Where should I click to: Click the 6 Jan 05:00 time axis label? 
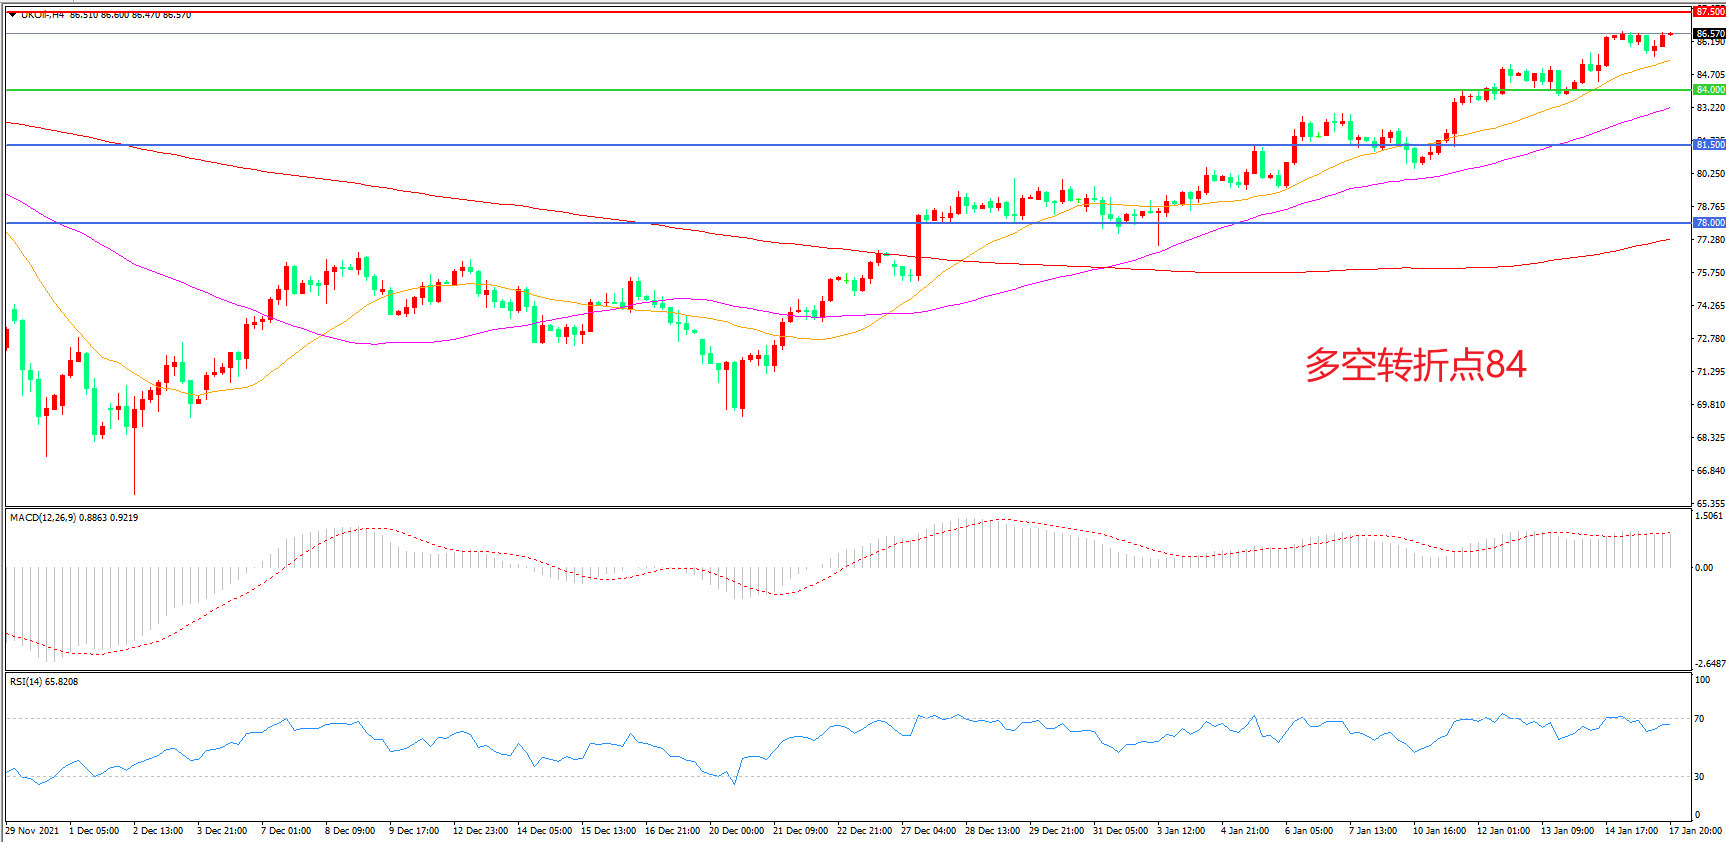click(1308, 831)
